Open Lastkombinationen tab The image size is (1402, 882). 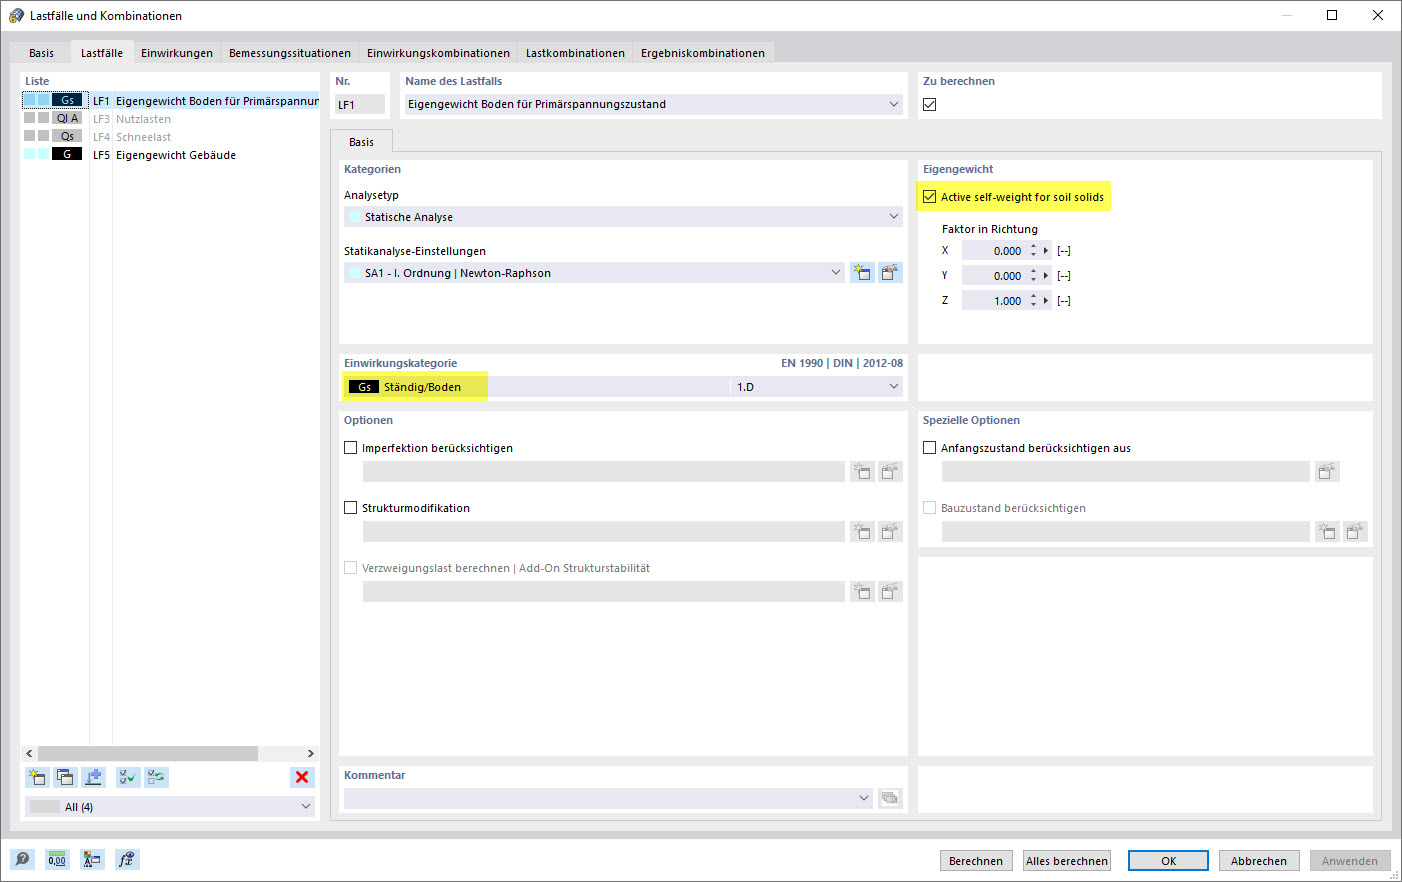pos(575,53)
